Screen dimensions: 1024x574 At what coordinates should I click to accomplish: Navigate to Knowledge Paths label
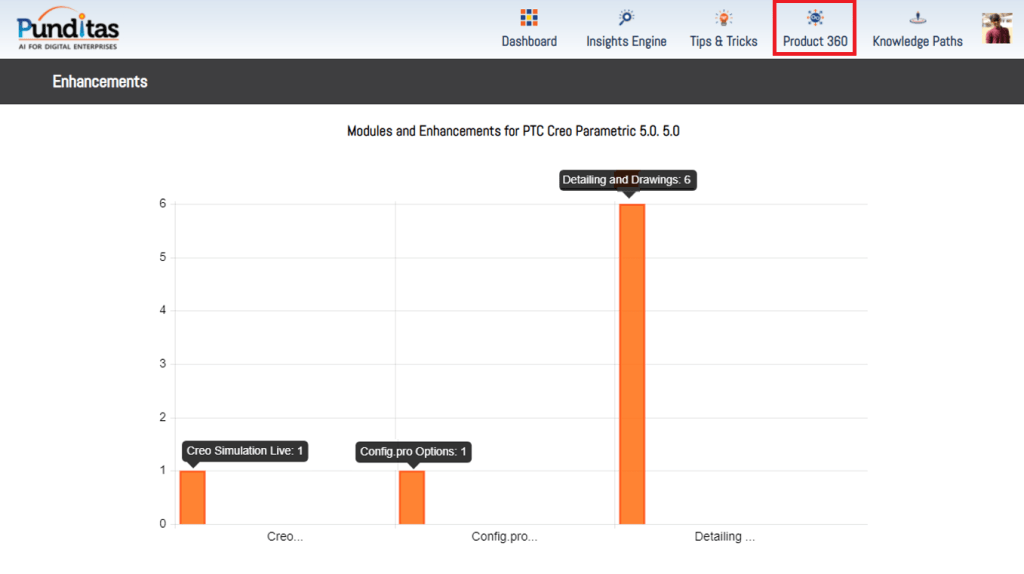coord(917,41)
